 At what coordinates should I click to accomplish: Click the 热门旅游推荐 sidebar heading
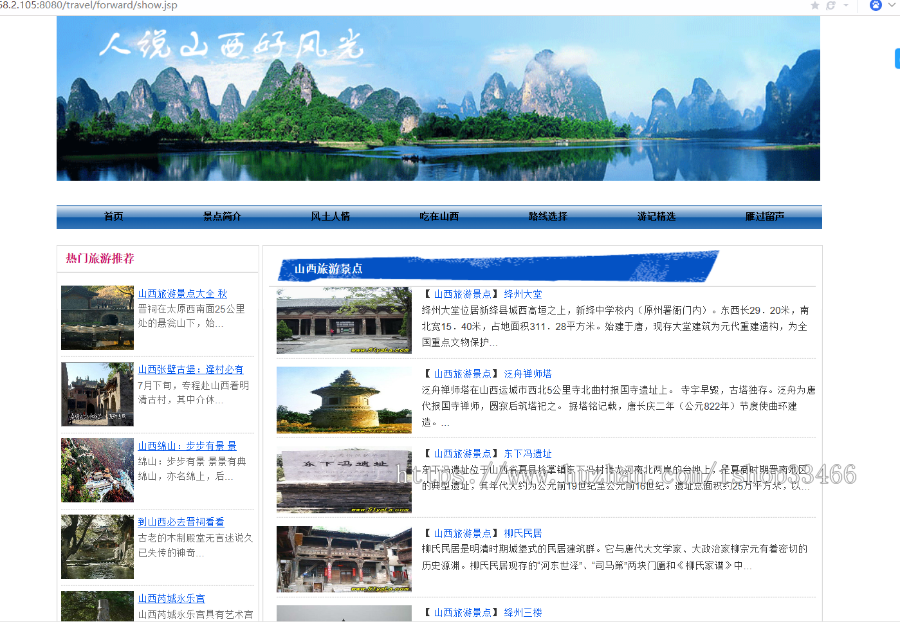click(x=100, y=258)
